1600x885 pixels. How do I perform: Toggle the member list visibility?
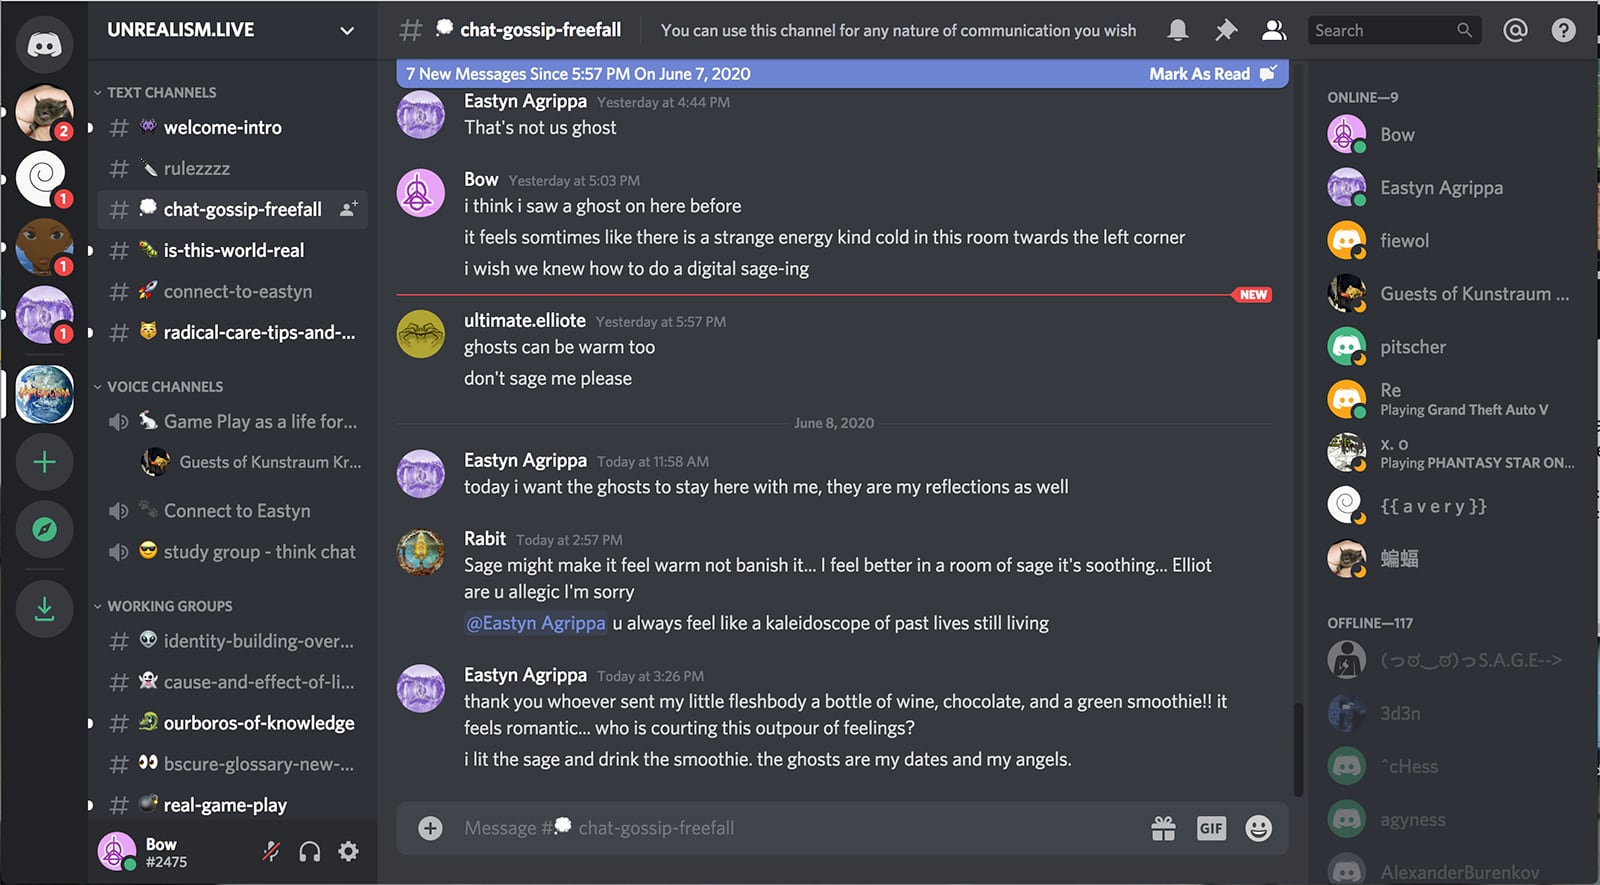[x=1273, y=31]
